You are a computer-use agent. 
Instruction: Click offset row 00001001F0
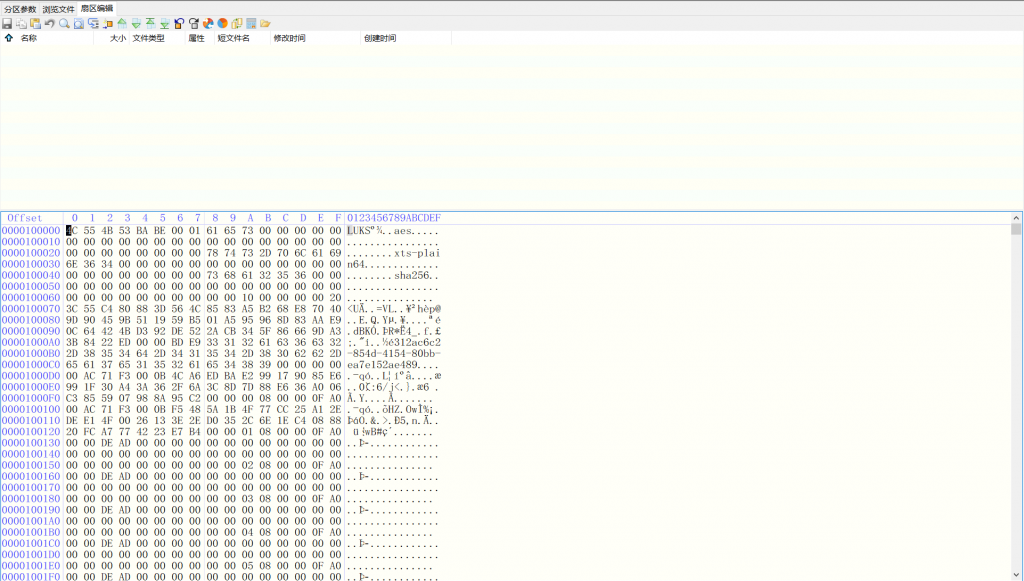tap(31, 576)
